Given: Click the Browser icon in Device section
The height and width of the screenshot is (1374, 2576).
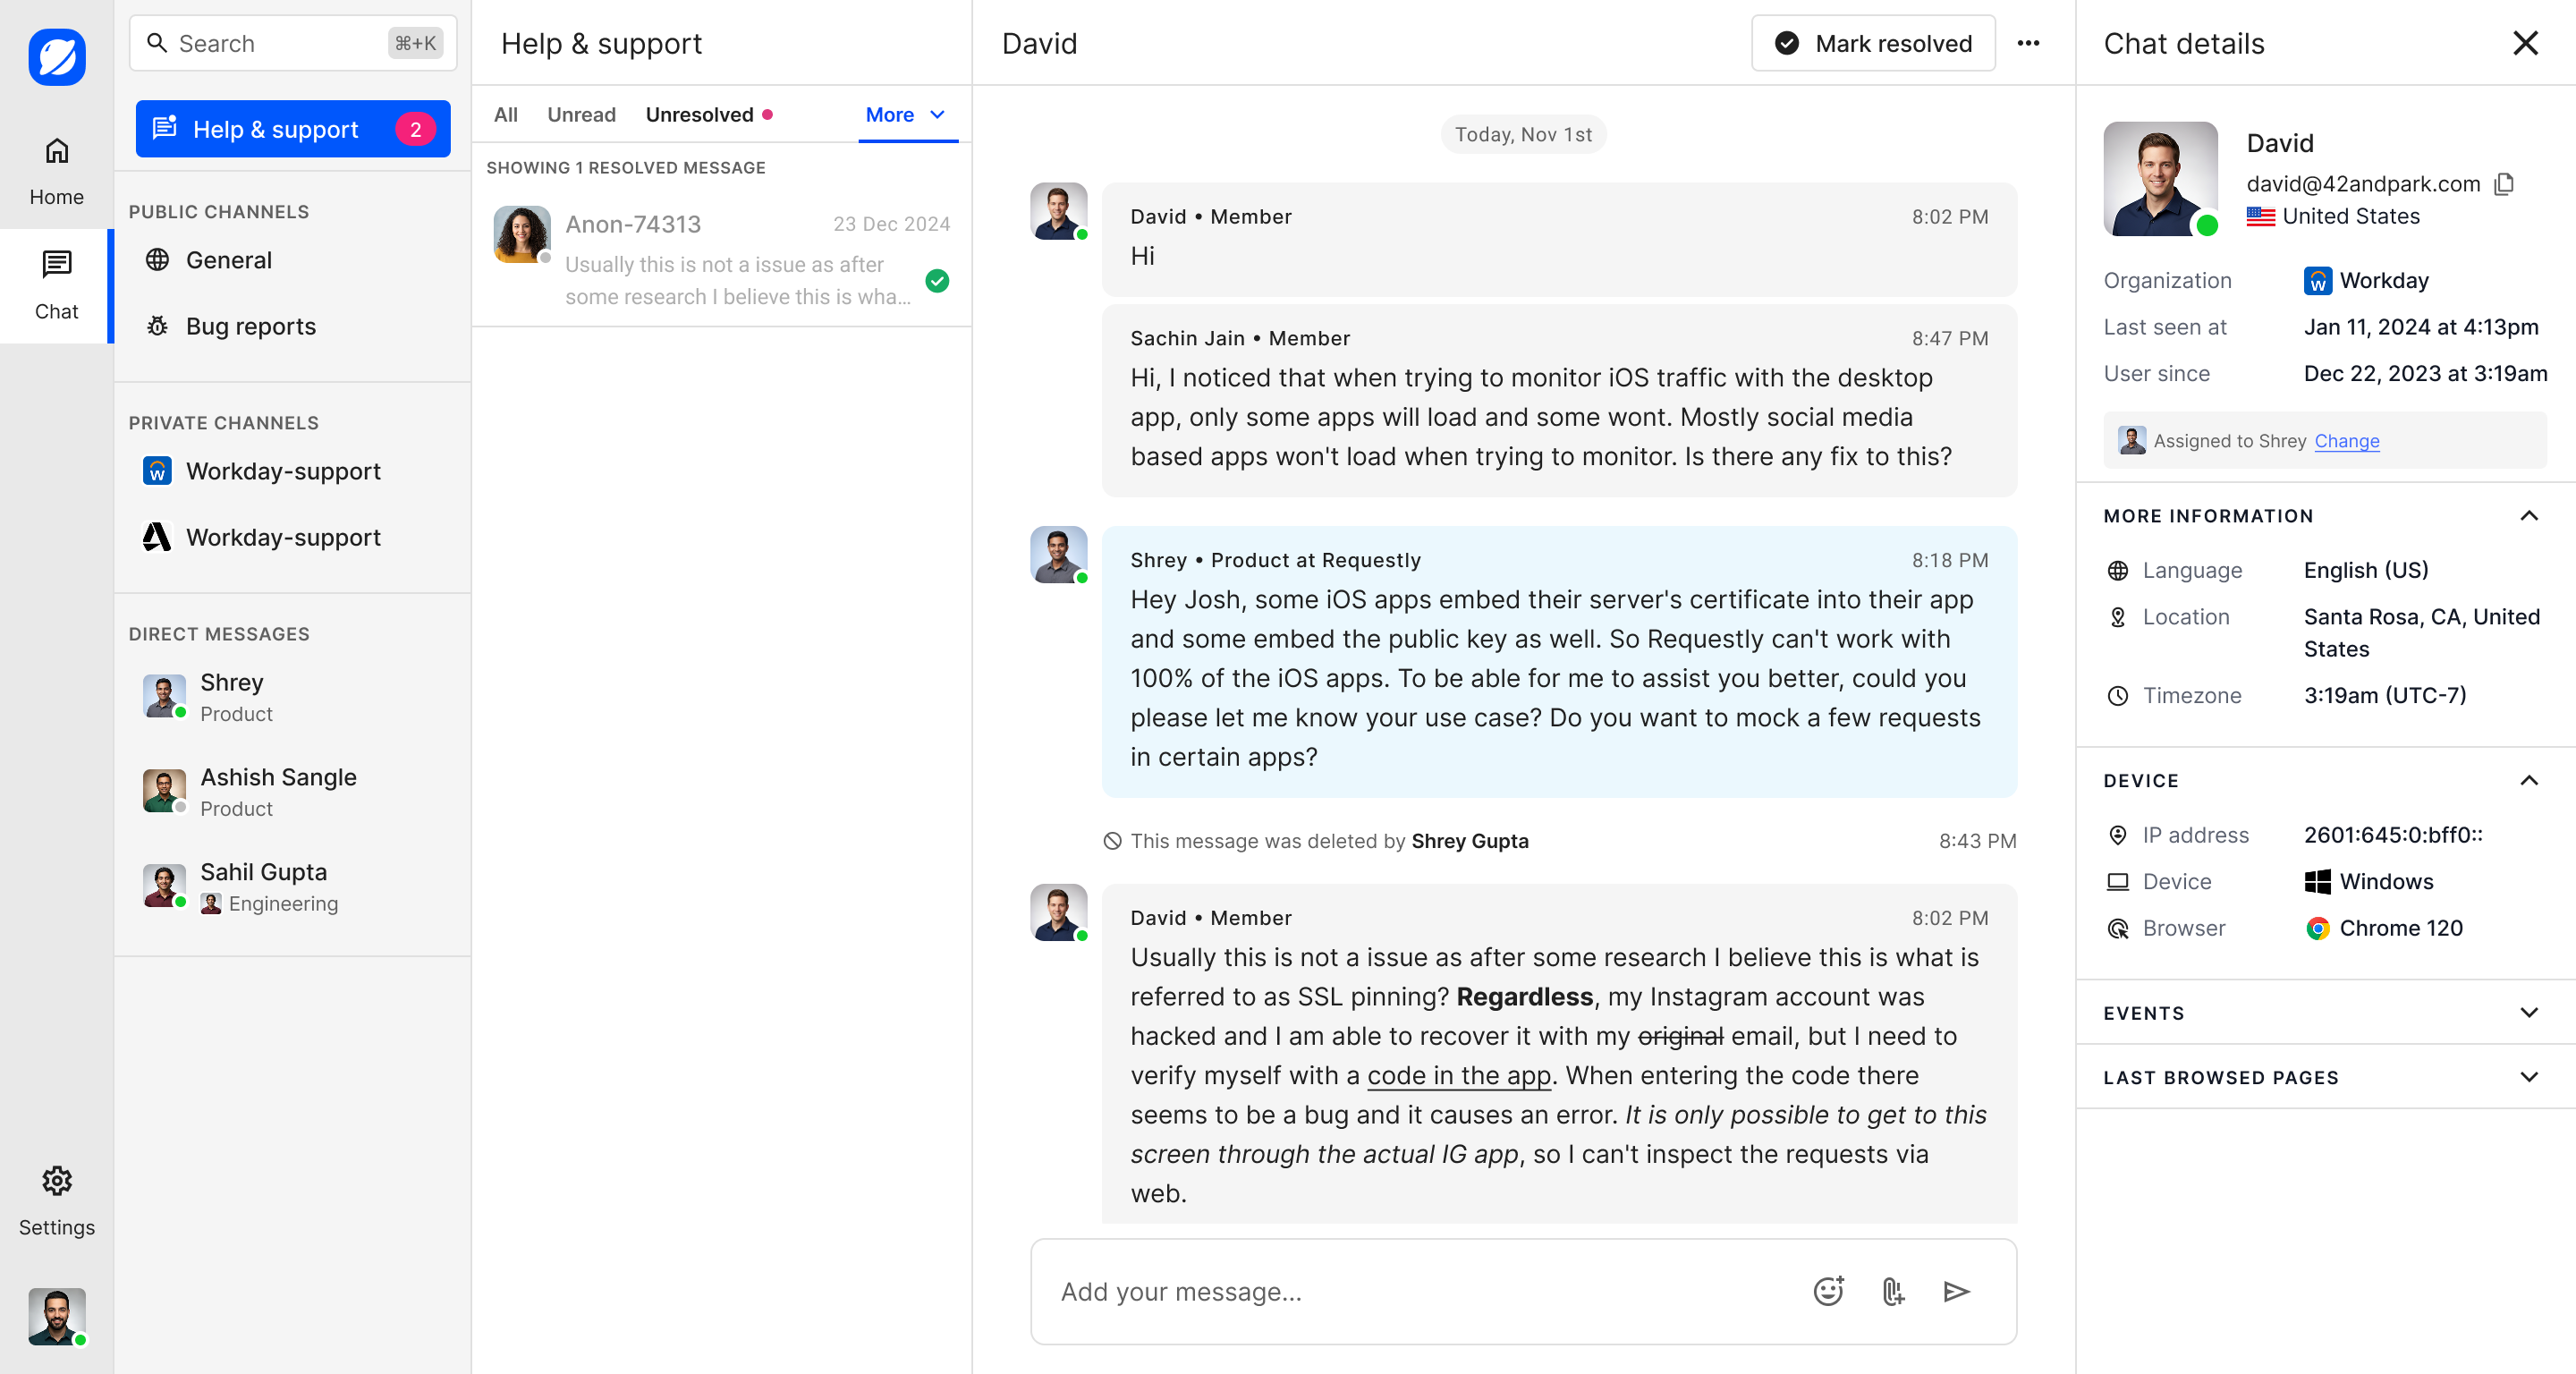Looking at the screenshot, I should (2117, 929).
